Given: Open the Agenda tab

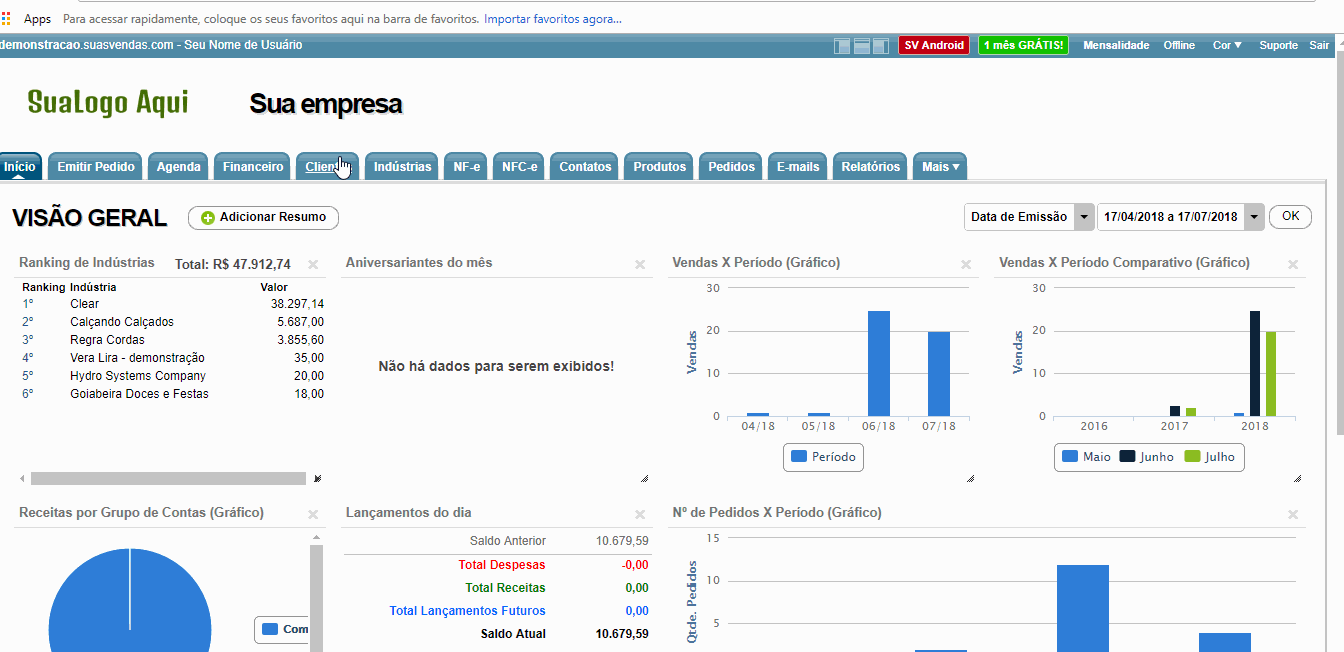Looking at the screenshot, I should [179, 167].
